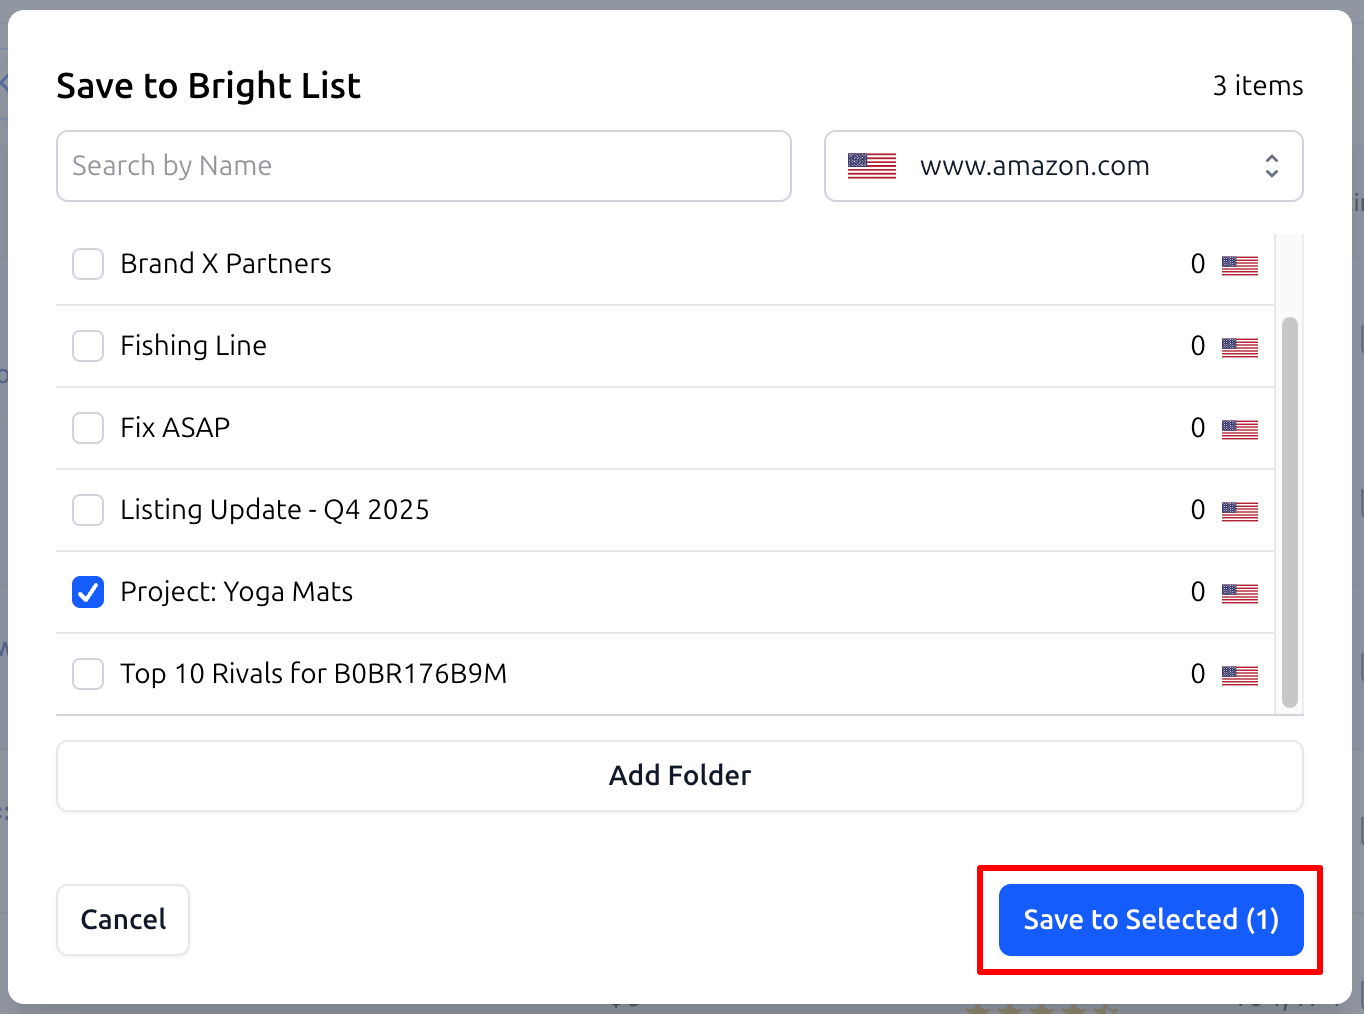Viewport: 1364px width, 1014px height.
Task: Click the US flag beside Fishing Line
Action: point(1240,346)
